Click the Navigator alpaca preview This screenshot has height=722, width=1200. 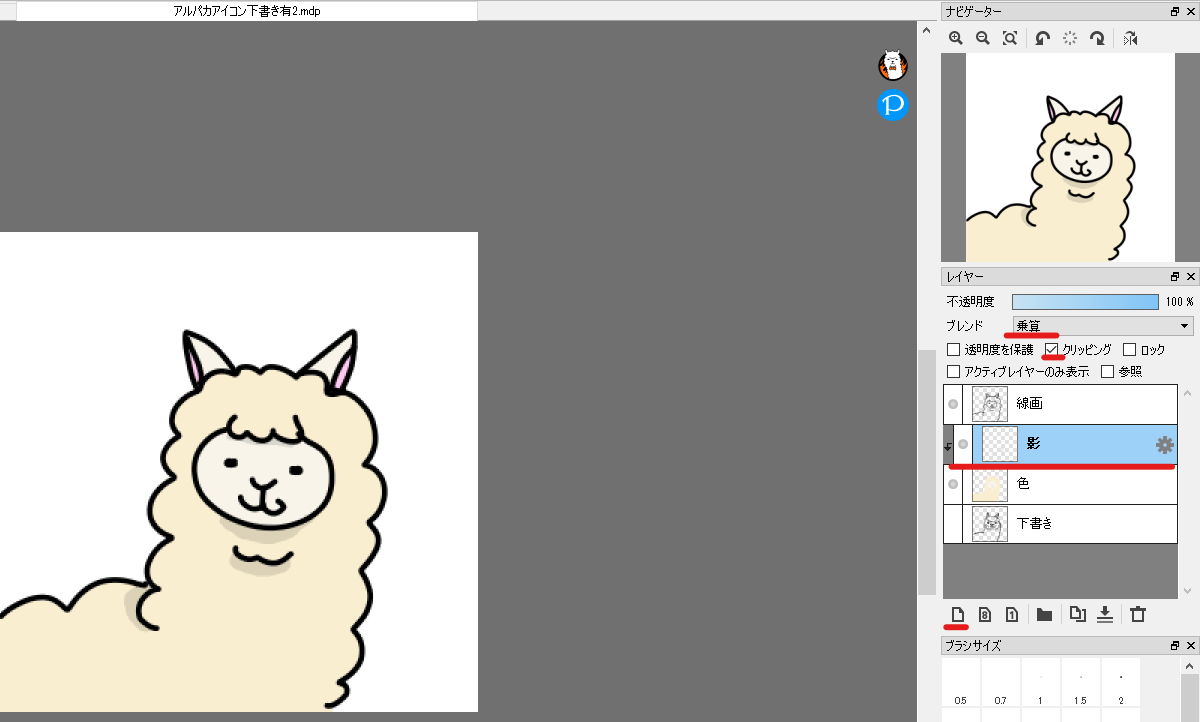point(1070,157)
